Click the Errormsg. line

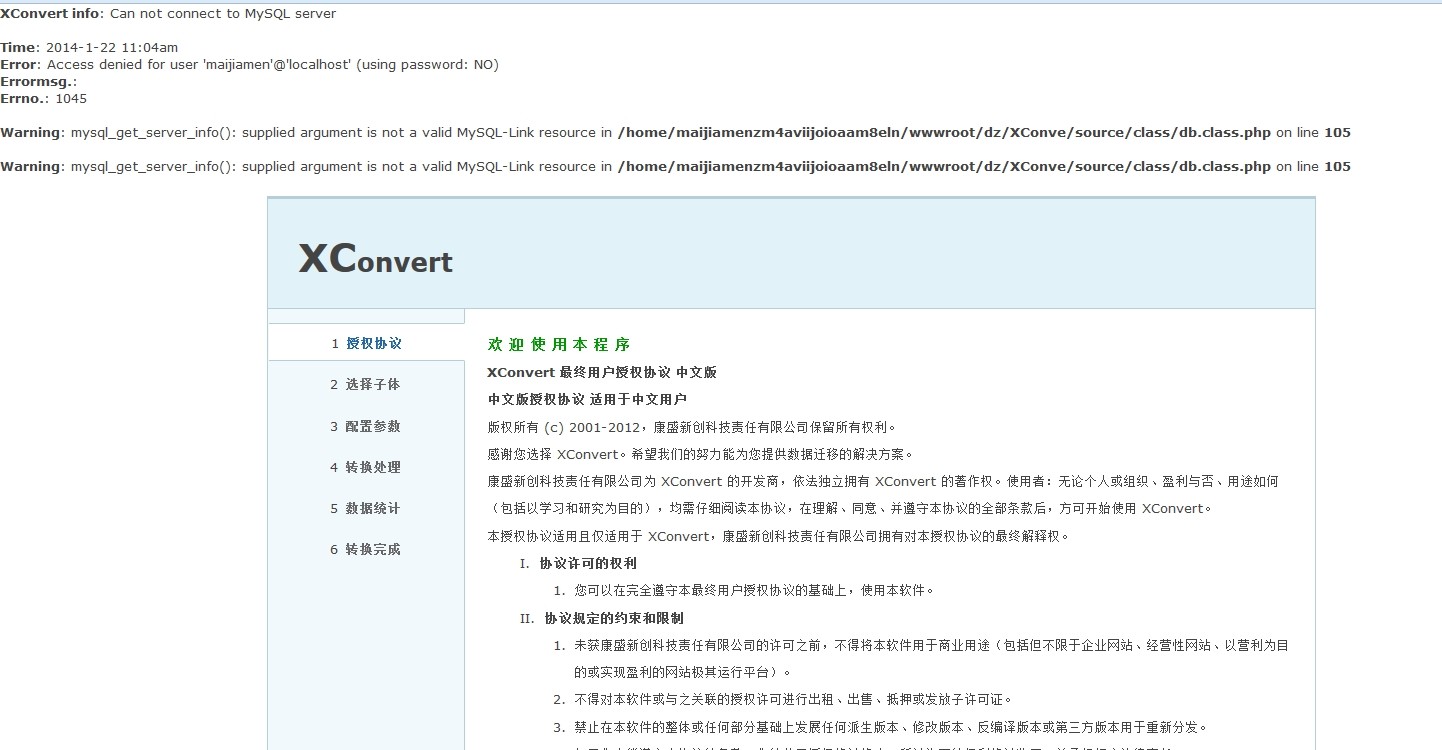[x=39, y=82]
